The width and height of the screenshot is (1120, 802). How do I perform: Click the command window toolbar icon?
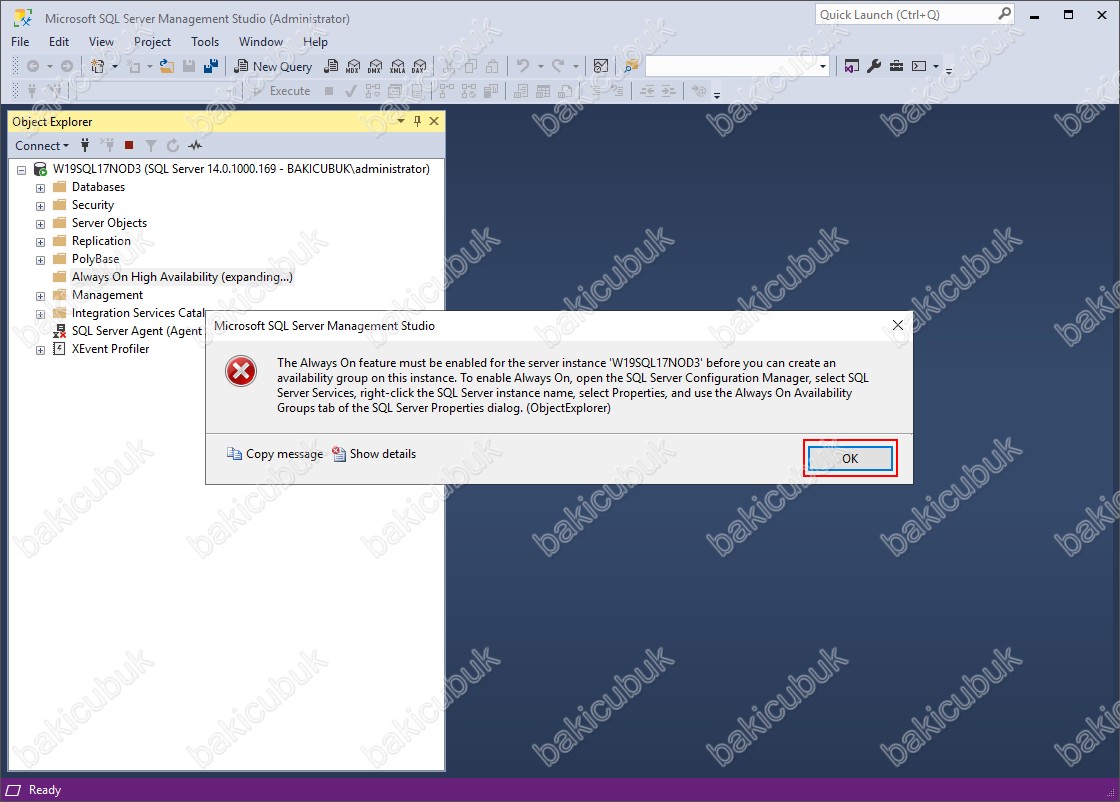(x=919, y=66)
